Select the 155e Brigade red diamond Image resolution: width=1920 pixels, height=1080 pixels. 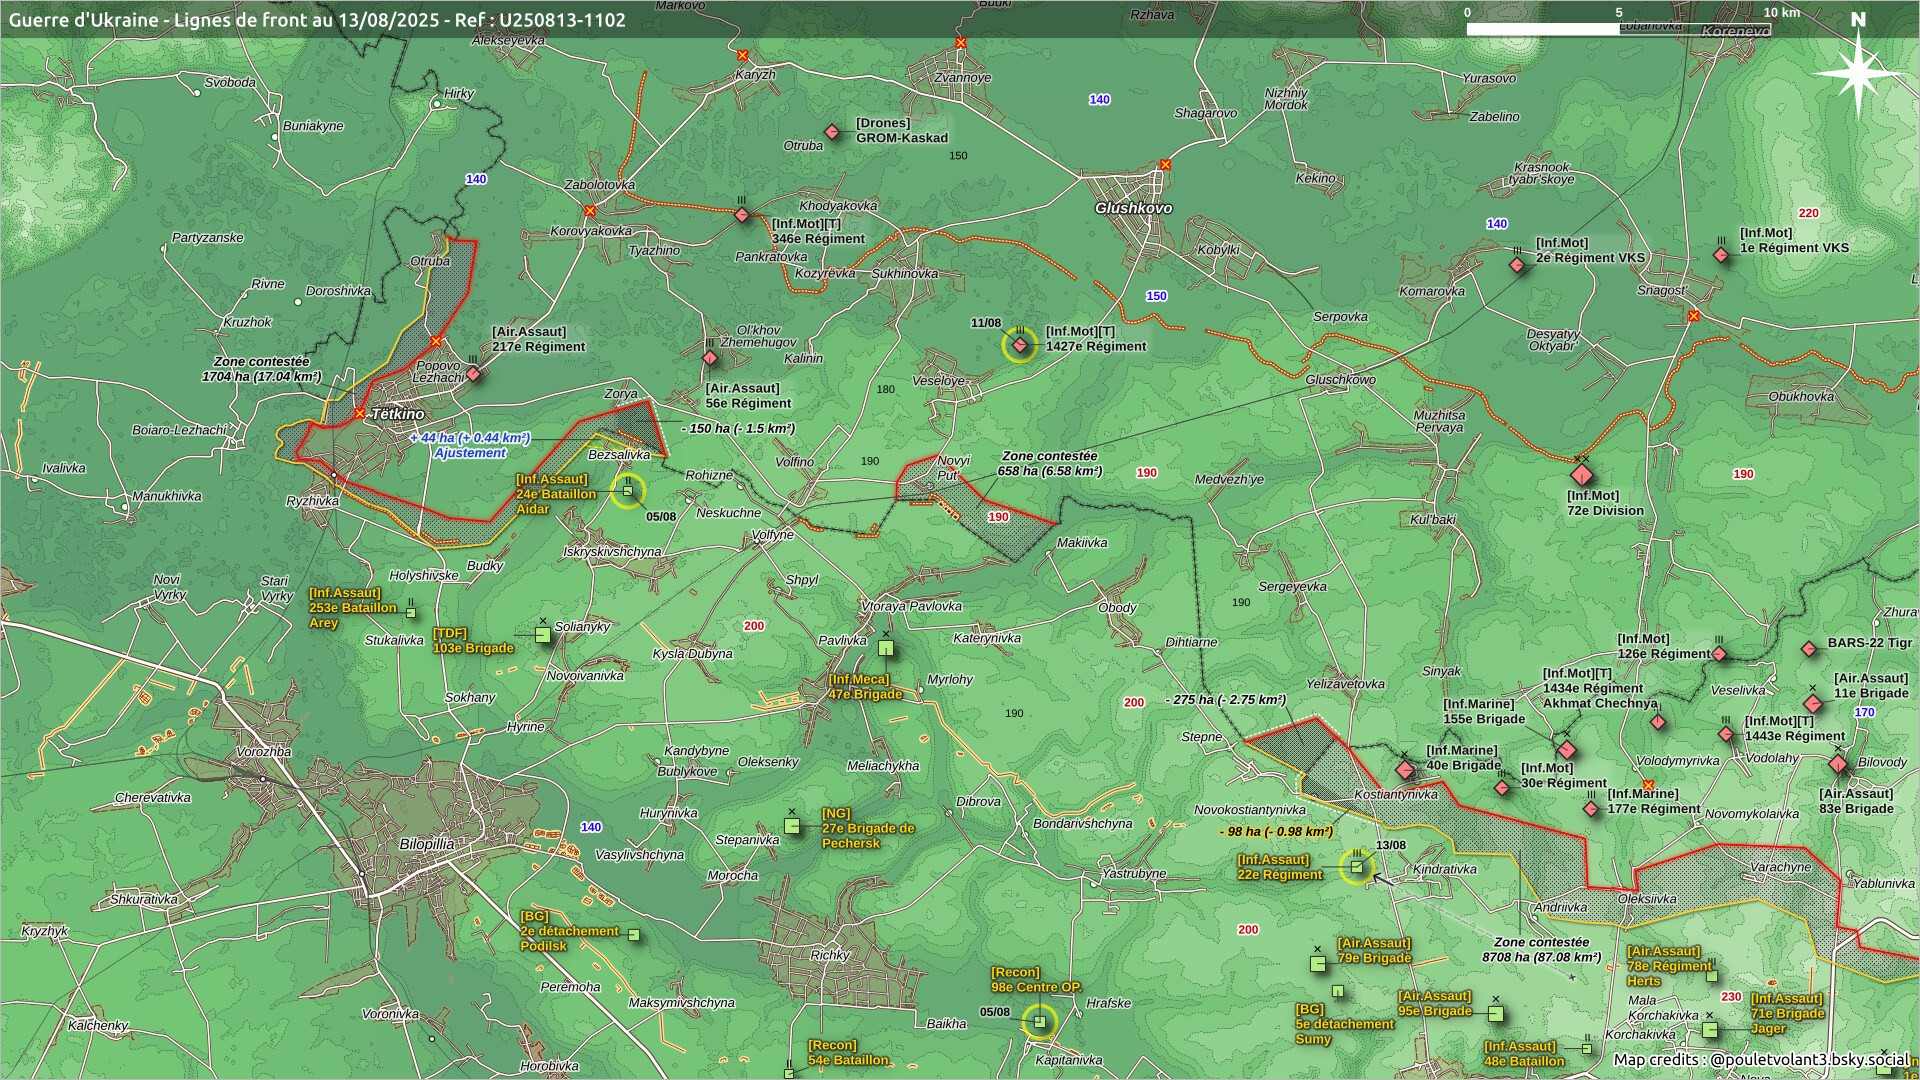click(1567, 749)
